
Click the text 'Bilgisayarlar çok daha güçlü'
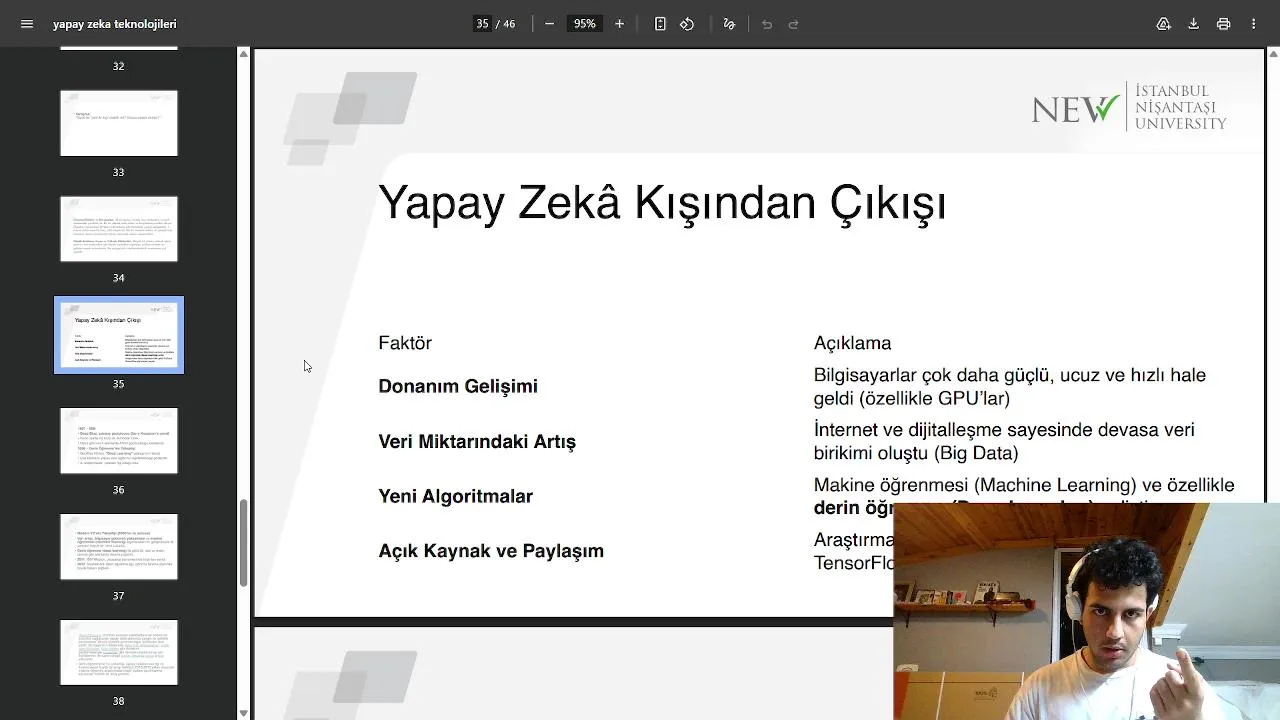tap(930, 375)
